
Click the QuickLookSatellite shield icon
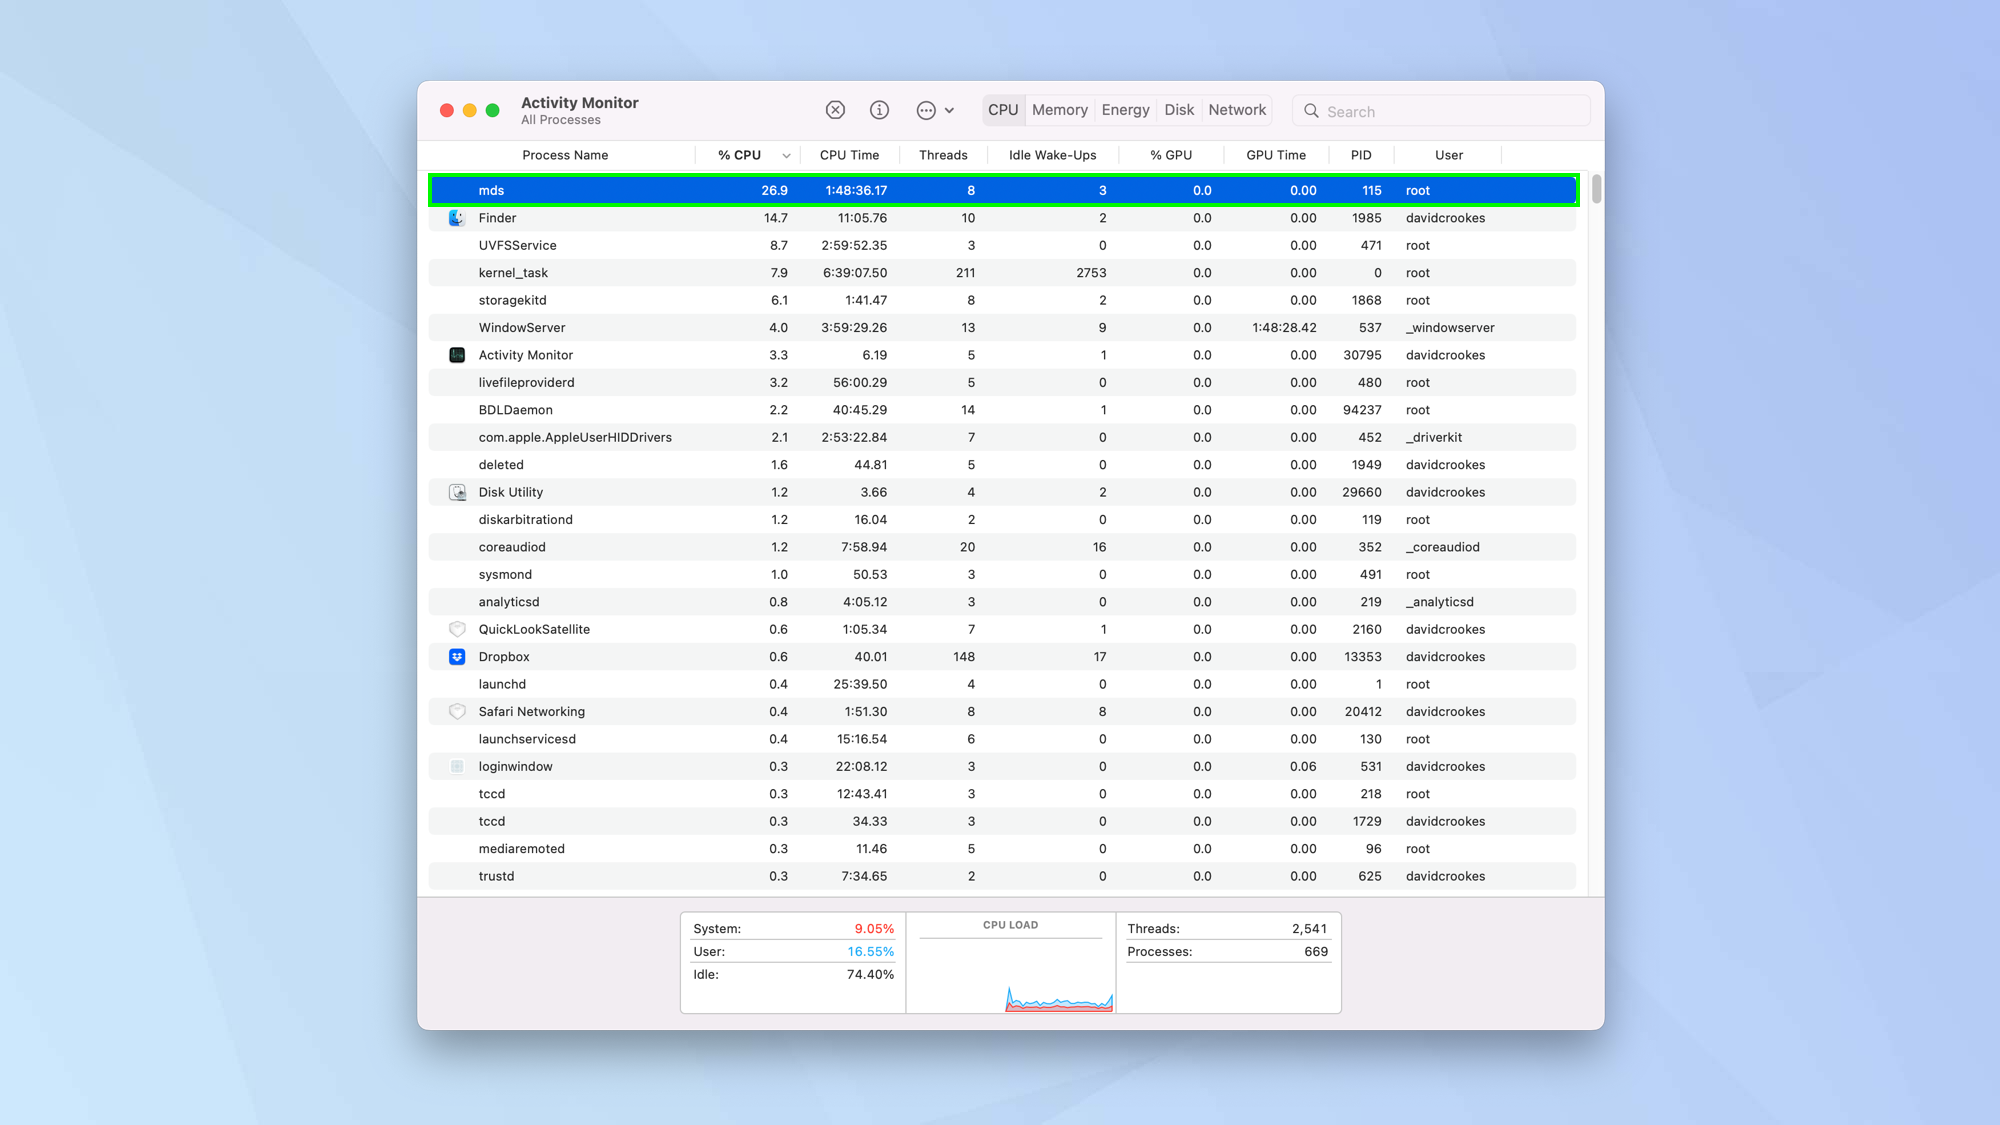pyautogui.click(x=457, y=629)
